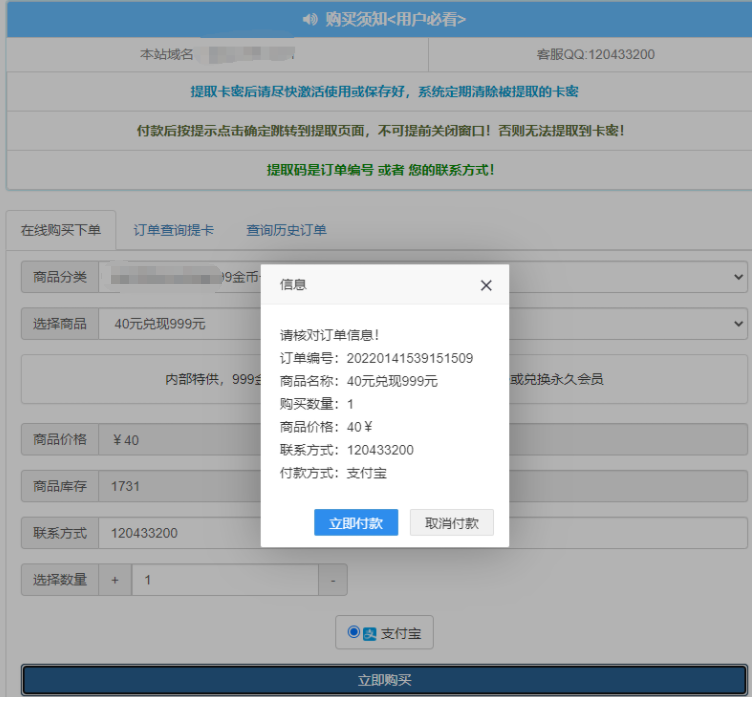Click the 商品价格 field showing ¥40
The width and height of the screenshot is (752, 701).
(x=423, y=439)
